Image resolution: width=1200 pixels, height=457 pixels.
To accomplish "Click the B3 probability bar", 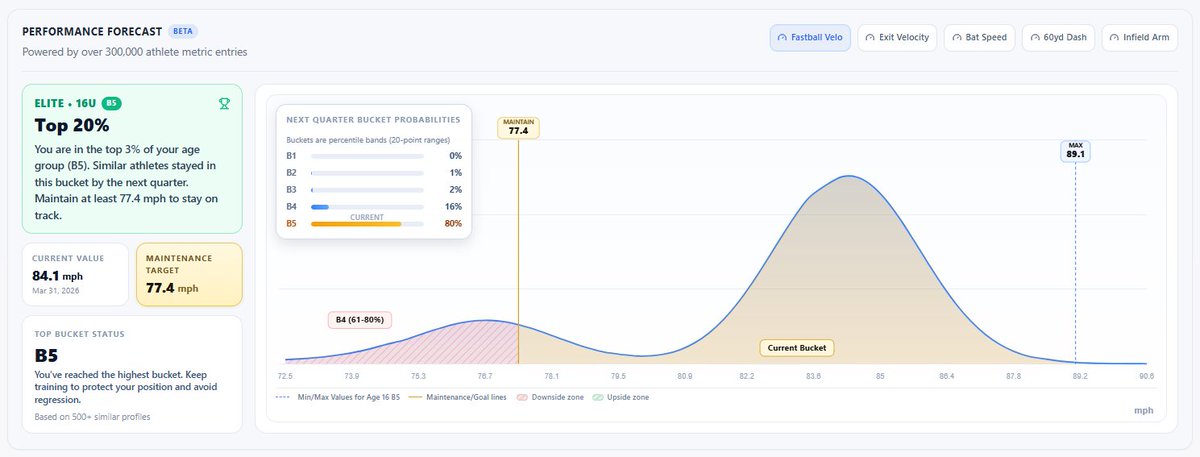I will pyautogui.click(x=367, y=190).
